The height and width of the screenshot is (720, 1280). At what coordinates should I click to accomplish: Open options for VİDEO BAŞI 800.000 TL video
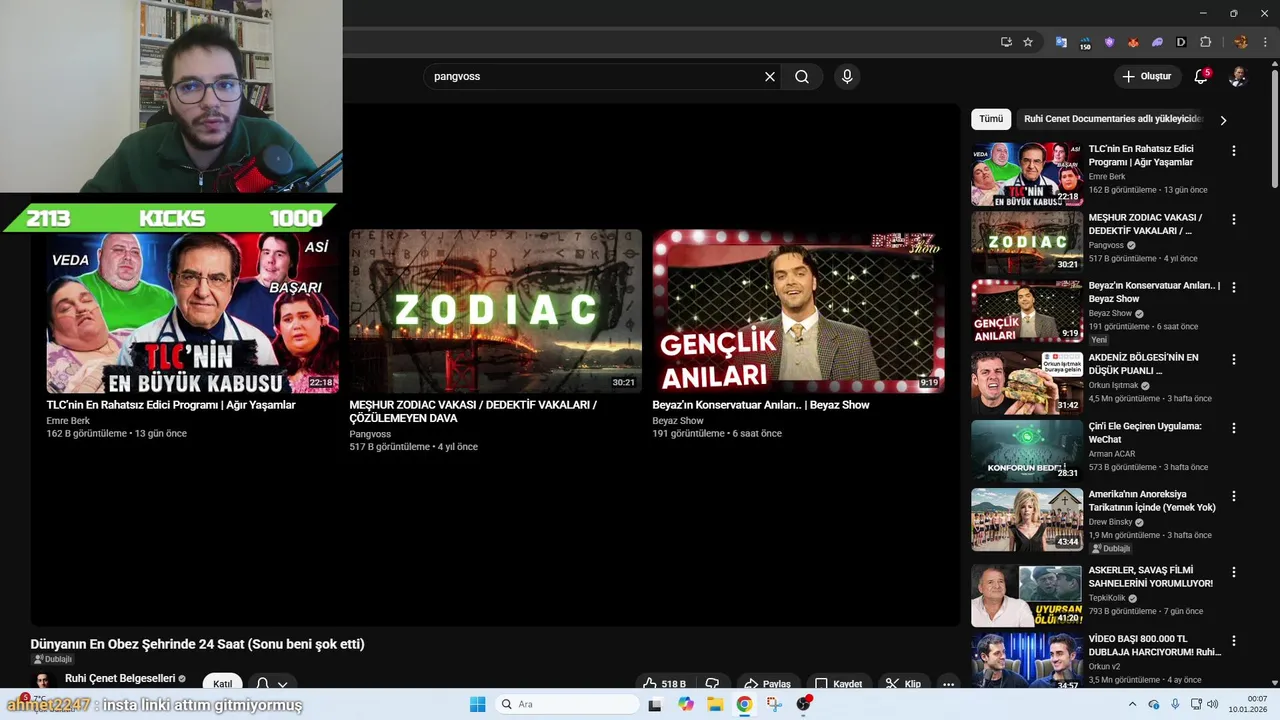tap(1234, 640)
